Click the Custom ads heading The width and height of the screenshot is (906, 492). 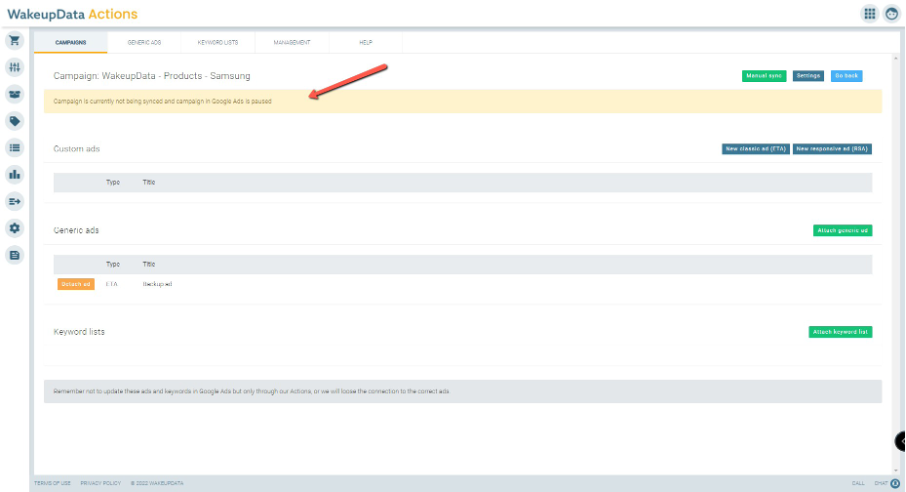[76, 149]
